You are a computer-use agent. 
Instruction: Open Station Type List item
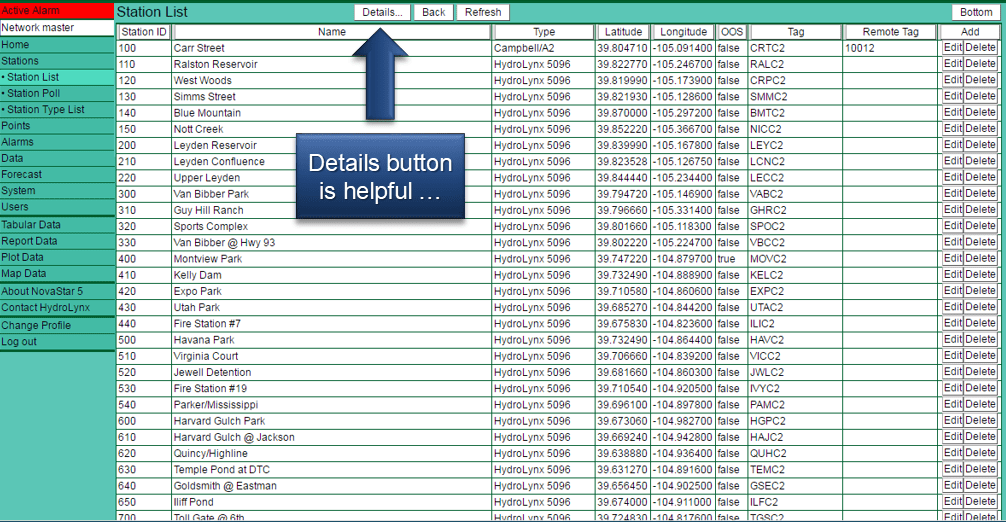57,110
